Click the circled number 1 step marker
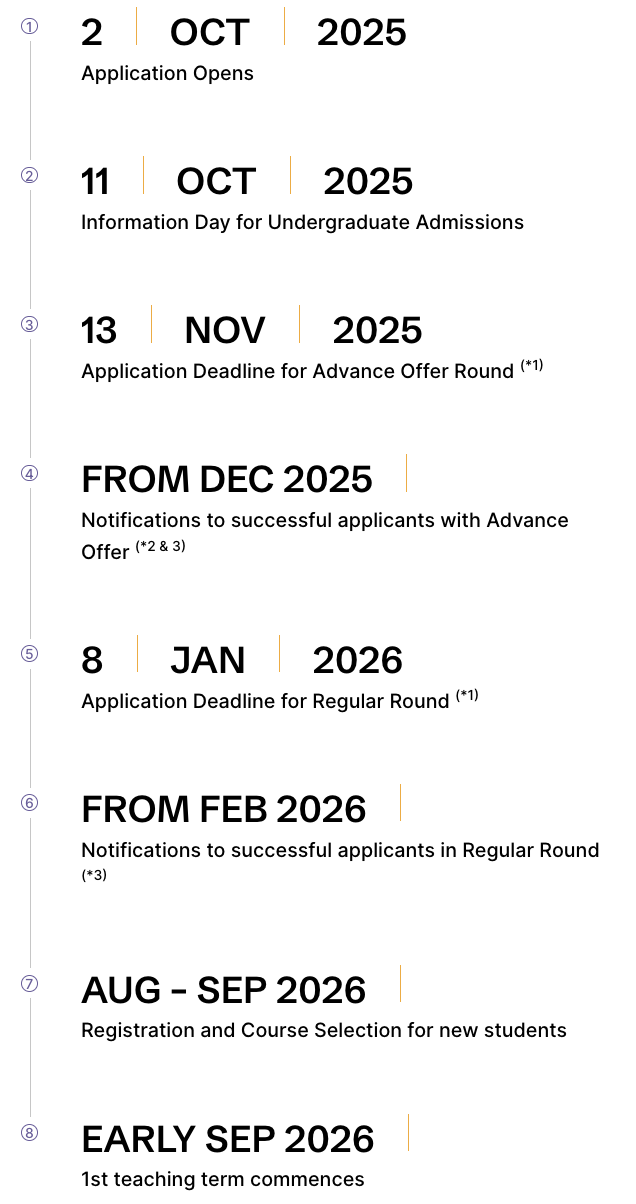636x1204 pixels. 30,27
